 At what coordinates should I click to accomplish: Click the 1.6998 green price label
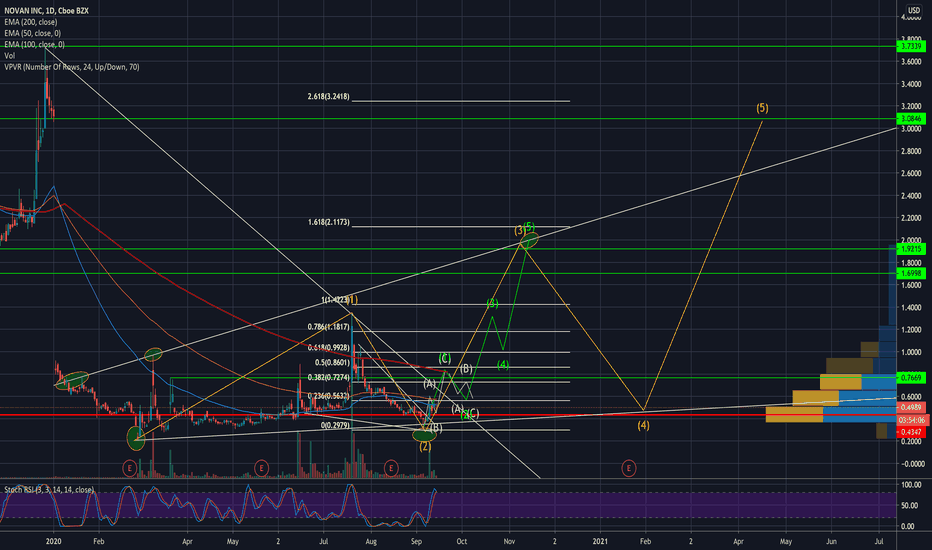(x=911, y=274)
